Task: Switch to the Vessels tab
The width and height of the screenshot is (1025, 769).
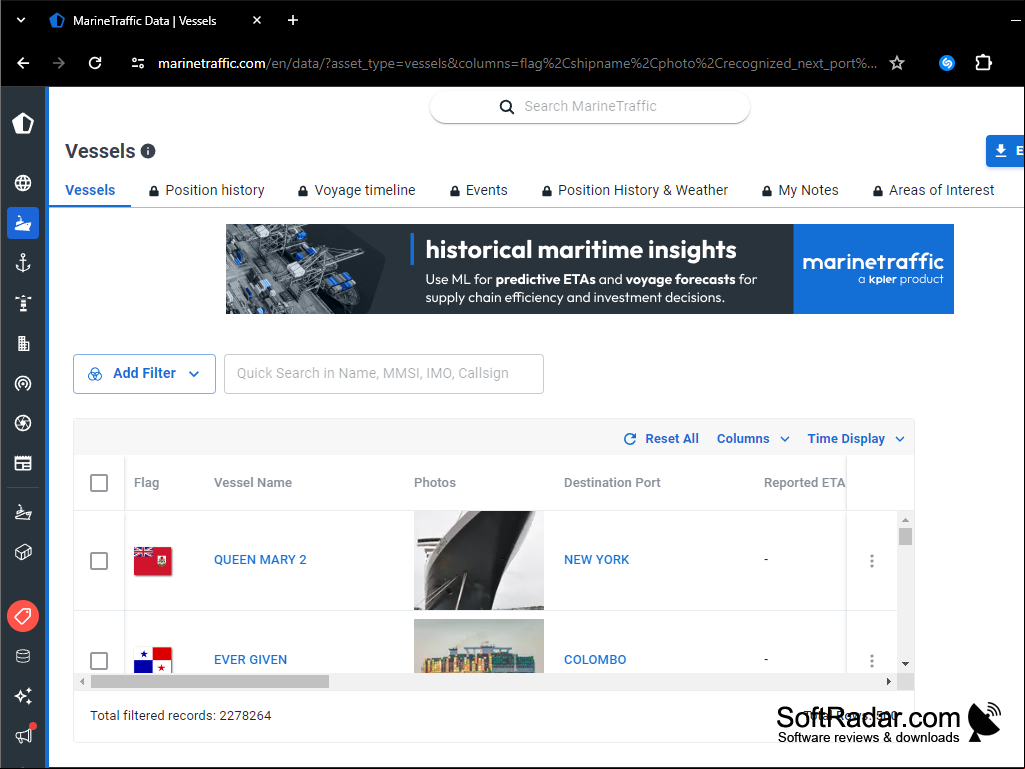Action: coord(90,190)
